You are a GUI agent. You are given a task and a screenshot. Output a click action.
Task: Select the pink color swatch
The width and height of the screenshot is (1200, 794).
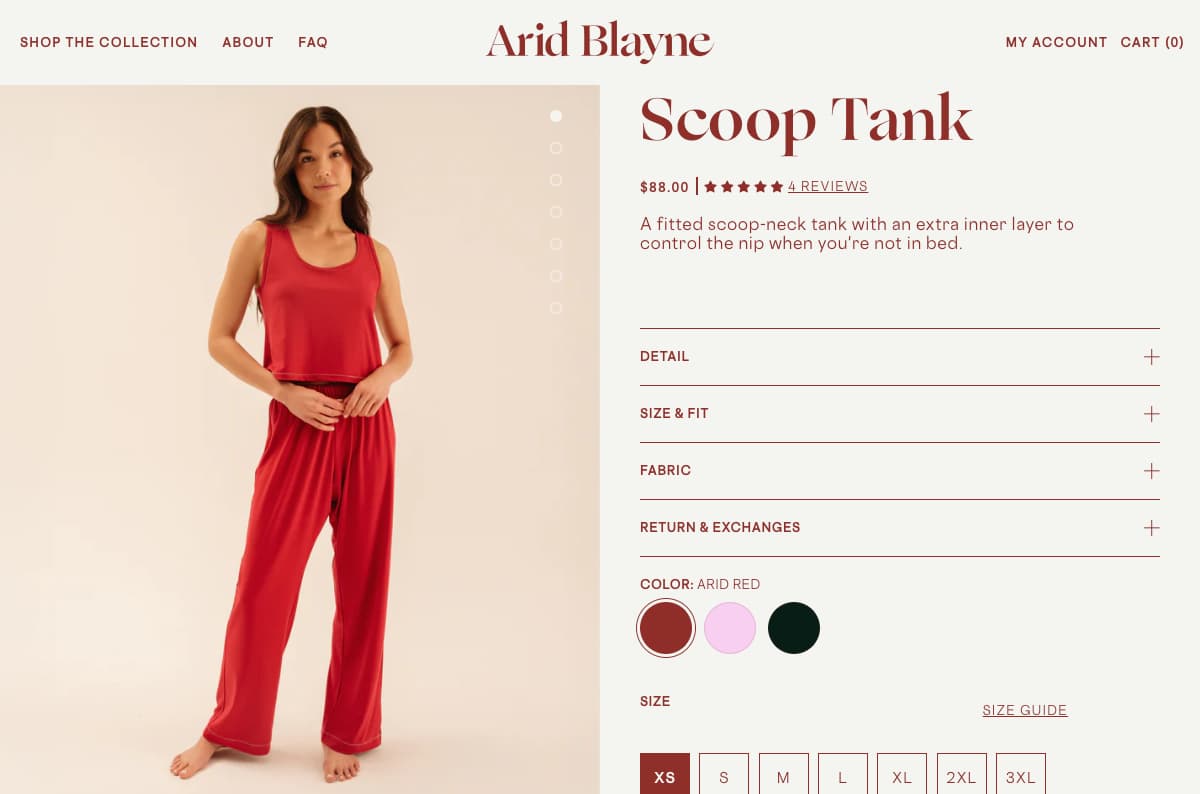pos(730,628)
